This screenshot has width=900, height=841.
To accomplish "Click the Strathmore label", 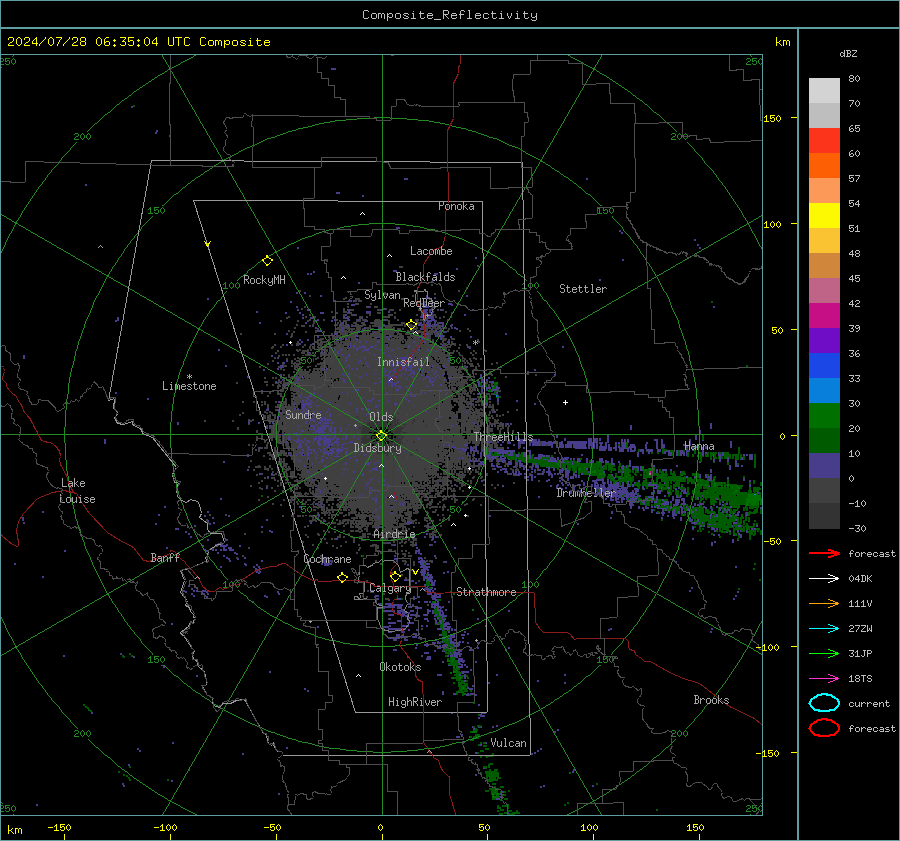I will [486, 592].
